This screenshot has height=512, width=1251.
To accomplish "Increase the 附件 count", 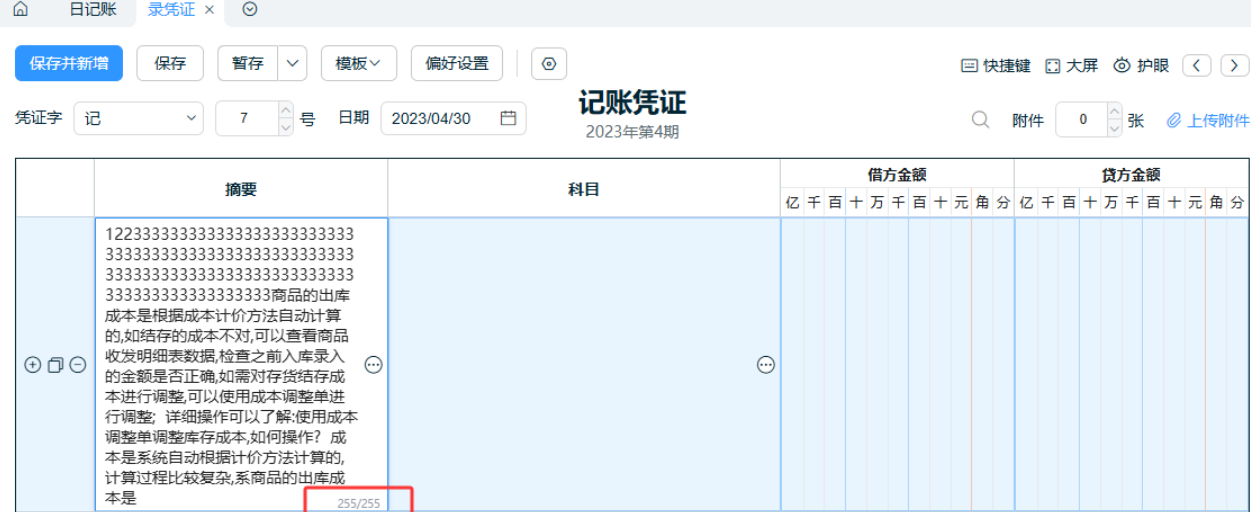I will coord(1115,112).
